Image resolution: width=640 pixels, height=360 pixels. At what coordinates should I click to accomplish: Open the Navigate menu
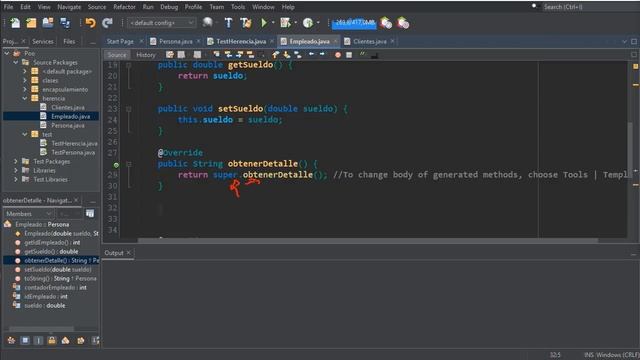click(69, 7)
